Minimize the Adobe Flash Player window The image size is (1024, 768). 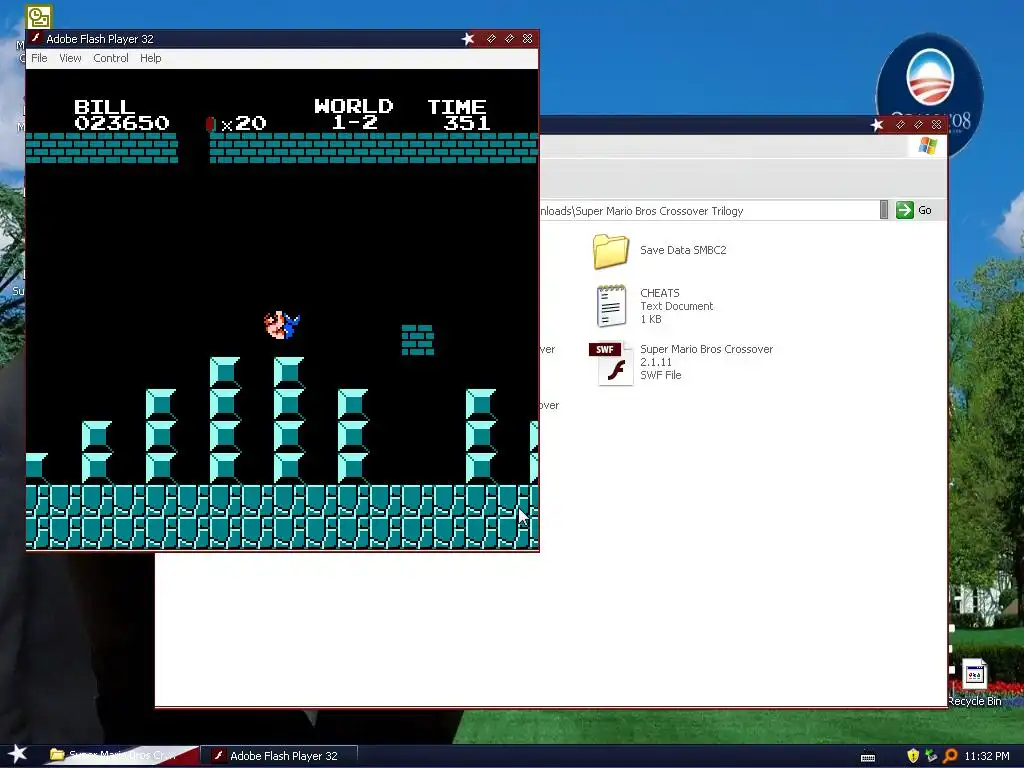pyautogui.click(x=491, y=39)
